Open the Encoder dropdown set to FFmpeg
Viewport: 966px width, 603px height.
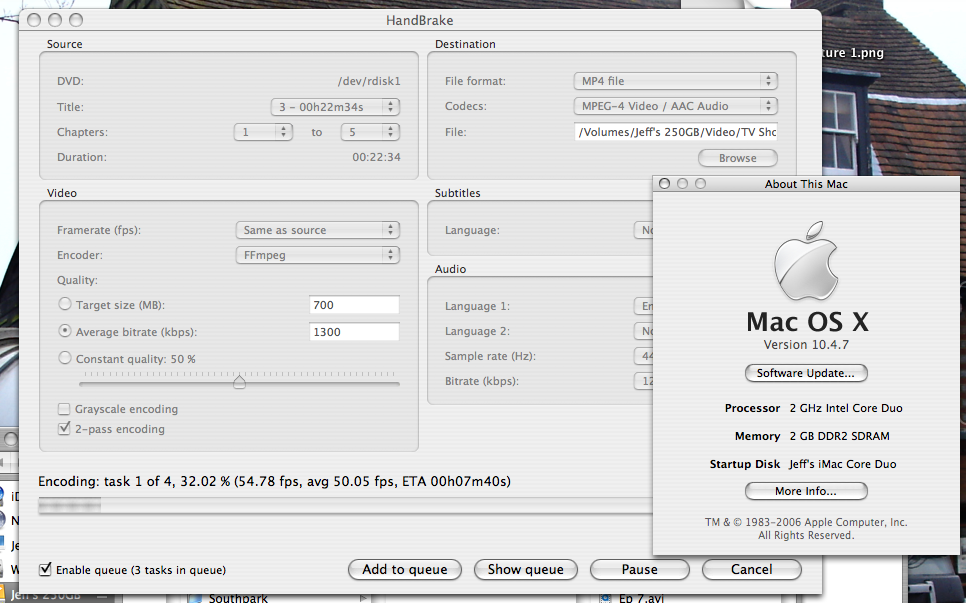click(318, 255)
